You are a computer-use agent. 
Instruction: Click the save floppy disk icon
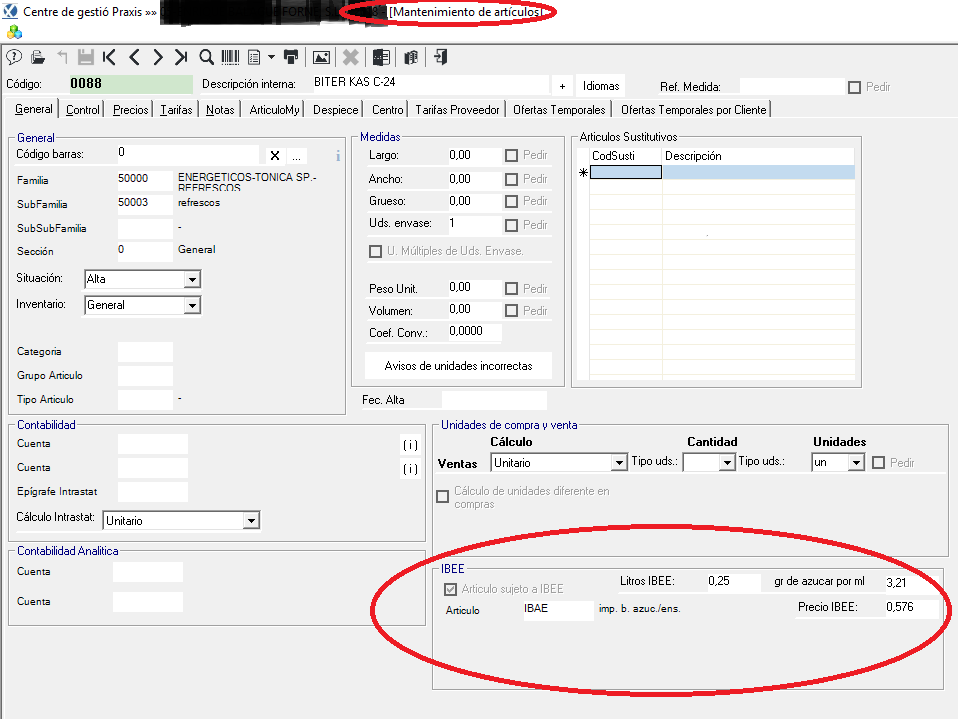(x=86, y=57)
